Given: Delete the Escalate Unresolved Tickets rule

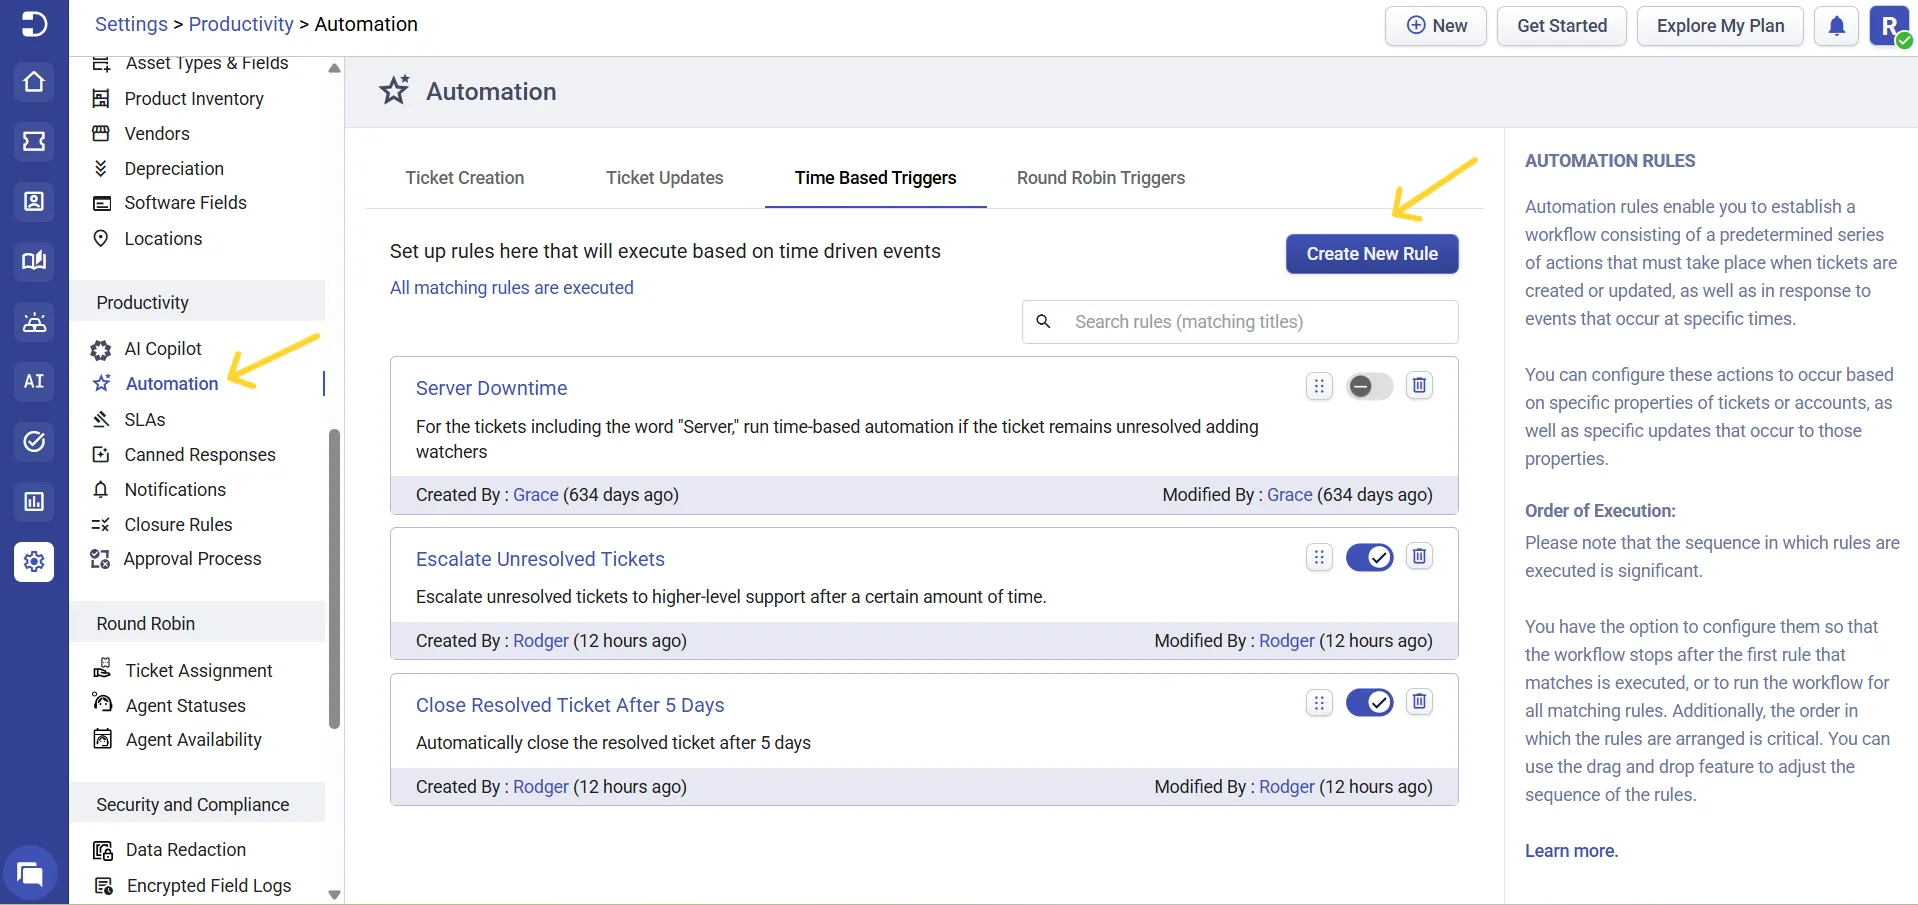Looking at the screenshot, I should point(1419,557).
